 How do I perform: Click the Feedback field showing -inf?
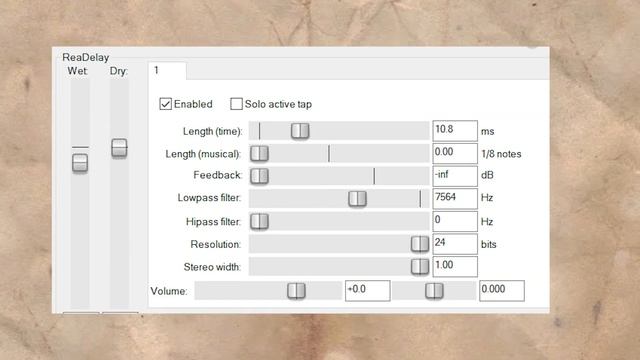[455, 176]
